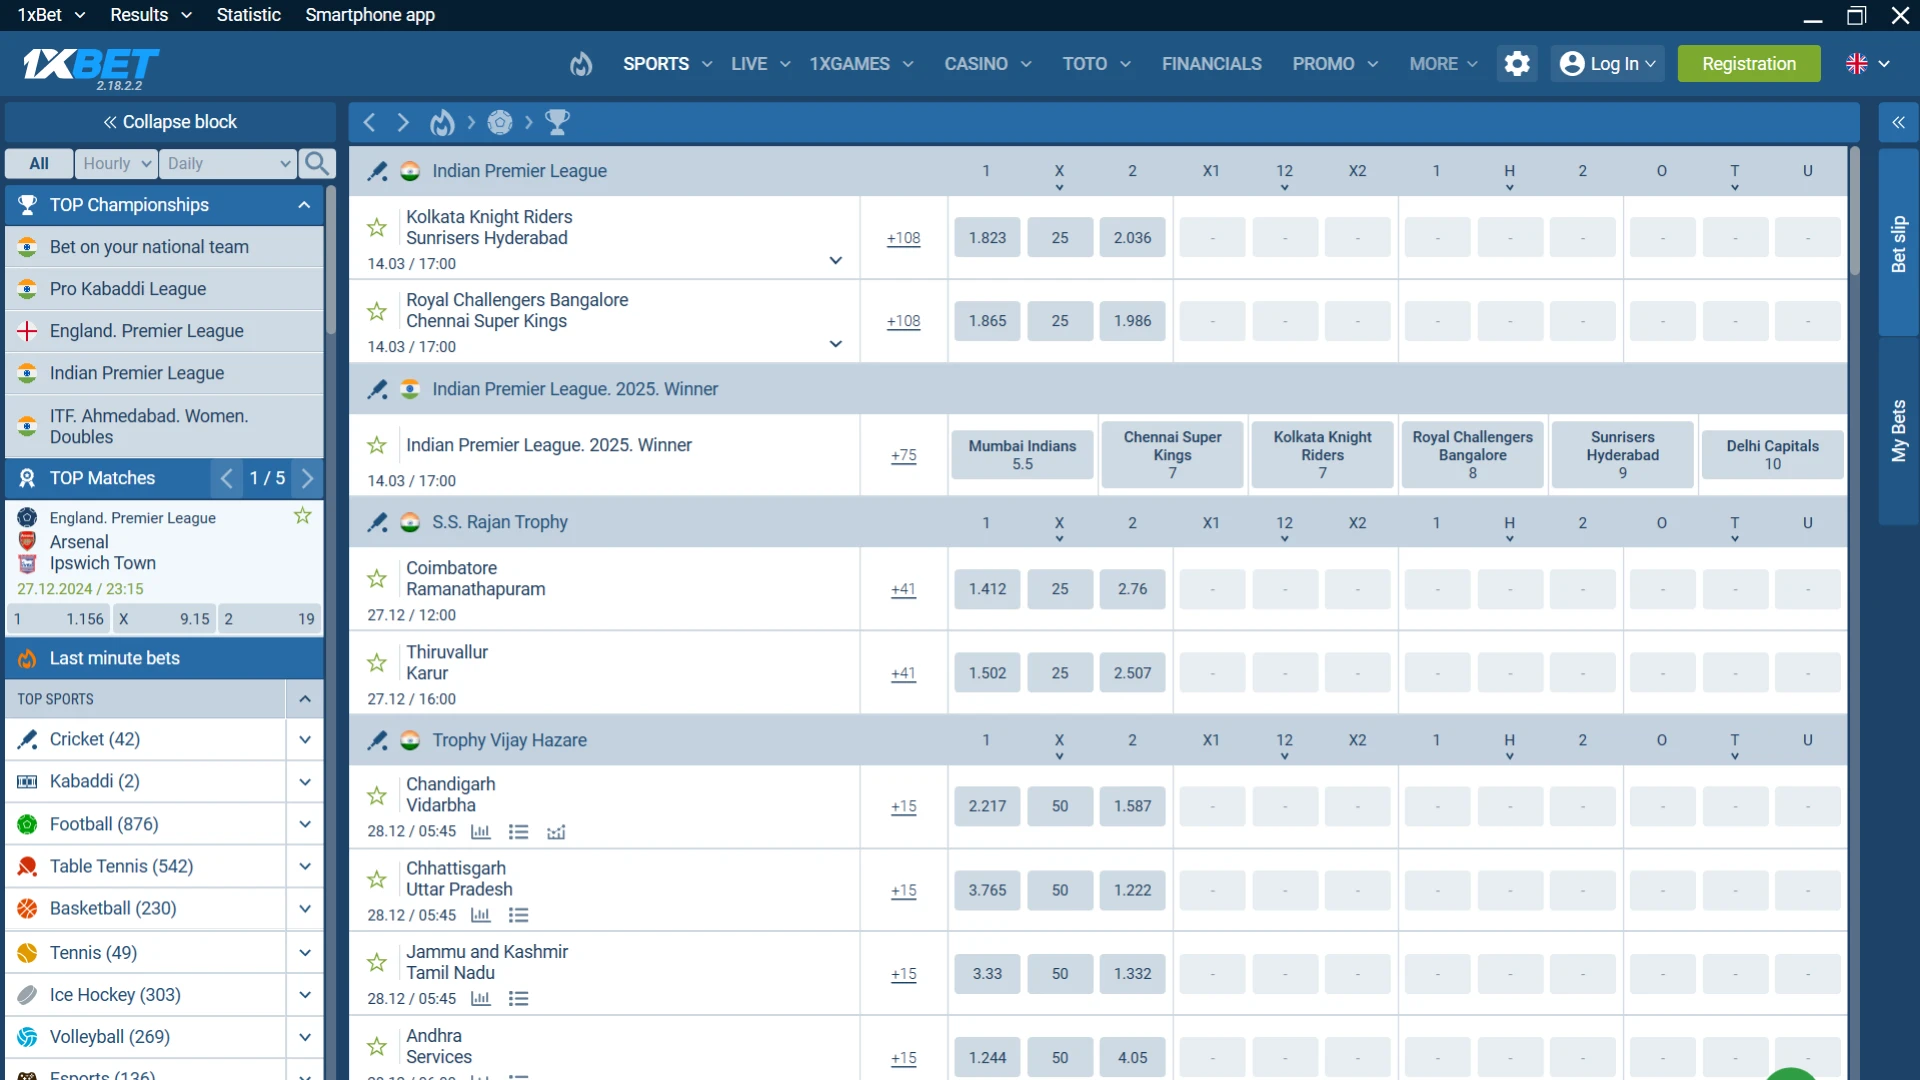
Task: Open the search magnifier in the left sidebar
Action: (x=318, y=163)
